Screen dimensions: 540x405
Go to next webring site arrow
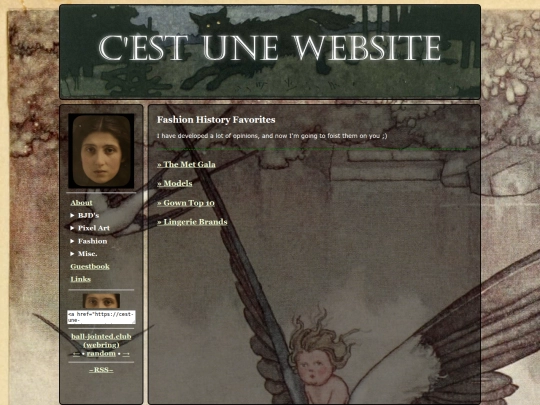point(126,354)
